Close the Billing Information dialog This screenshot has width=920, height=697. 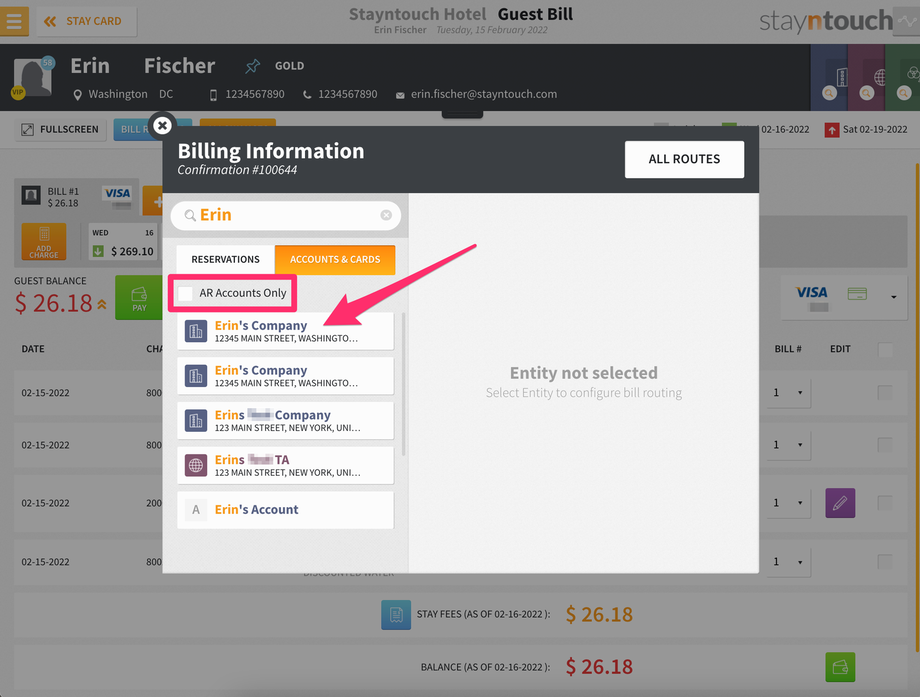click(x=163, y=125)
